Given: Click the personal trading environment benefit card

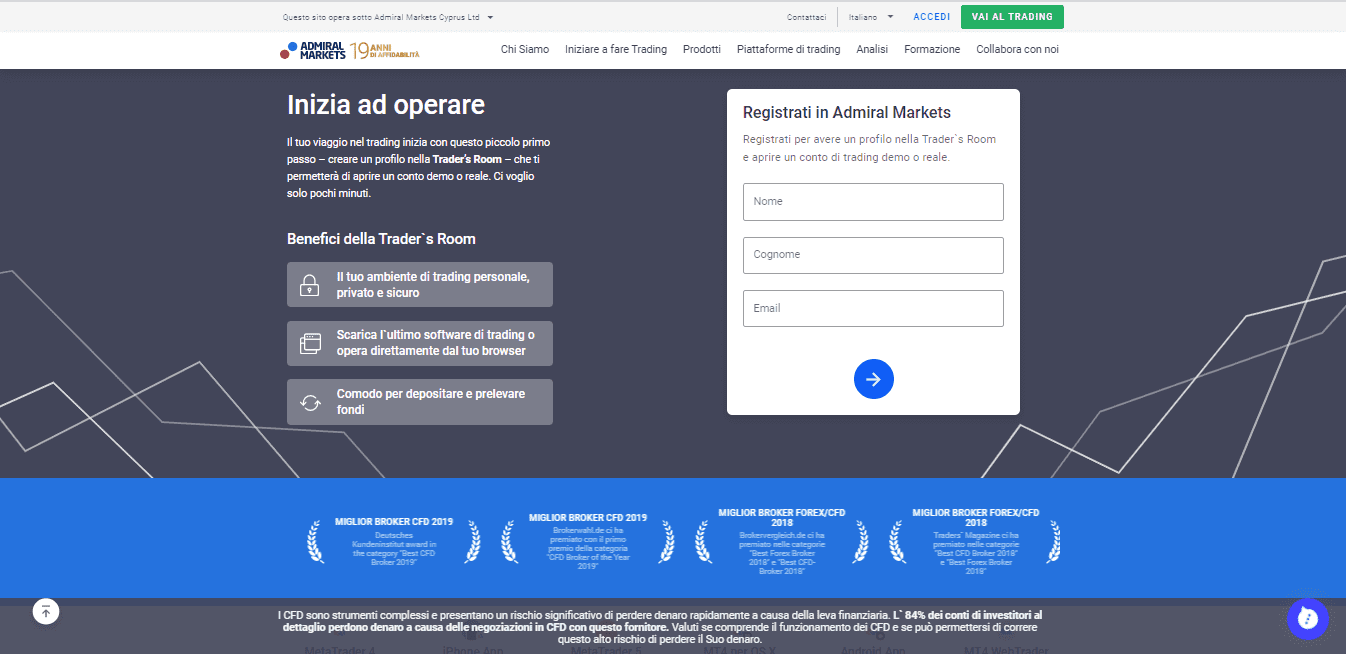Looking at the screenshot, I should (x=420, y=284).
